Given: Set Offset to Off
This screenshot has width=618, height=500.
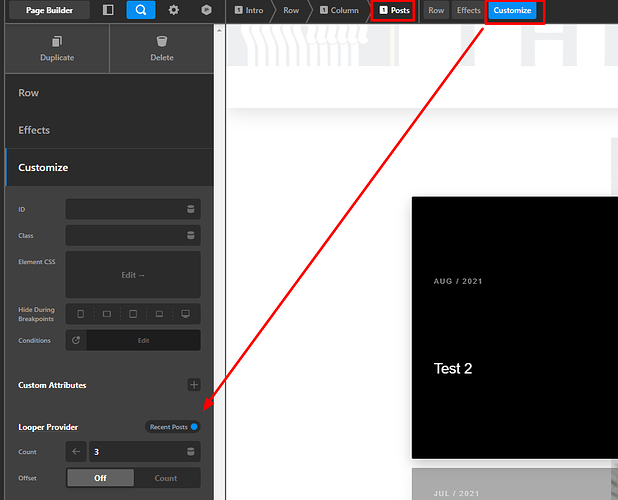Looking at the screenshot, I should tap(100, 478).
